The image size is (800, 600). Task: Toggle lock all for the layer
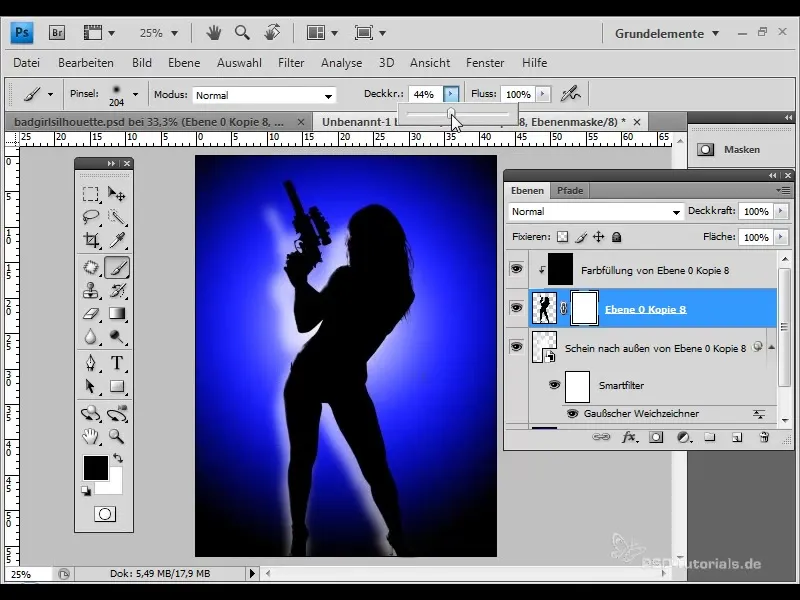click(x=616, y=237)
